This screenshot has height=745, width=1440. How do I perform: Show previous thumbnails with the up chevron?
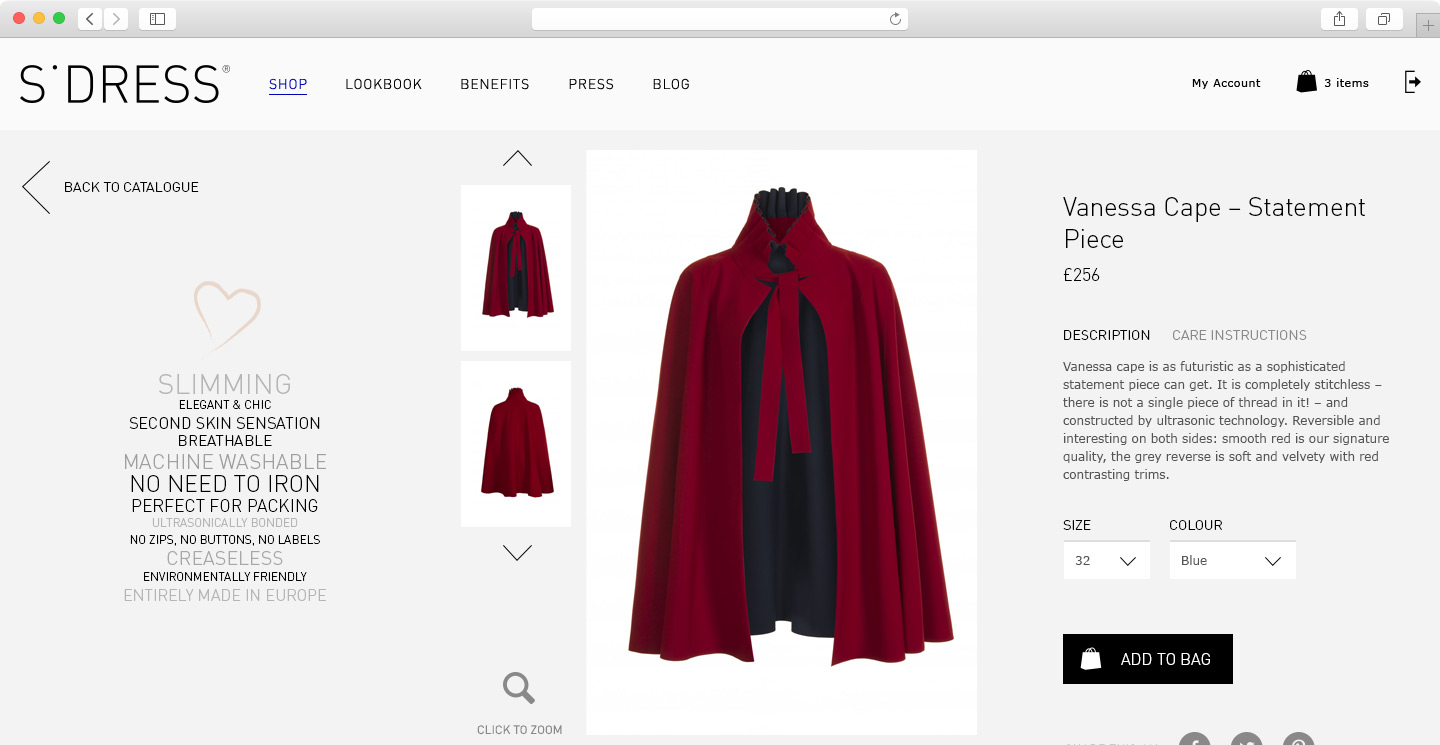(x=517, y=158)
